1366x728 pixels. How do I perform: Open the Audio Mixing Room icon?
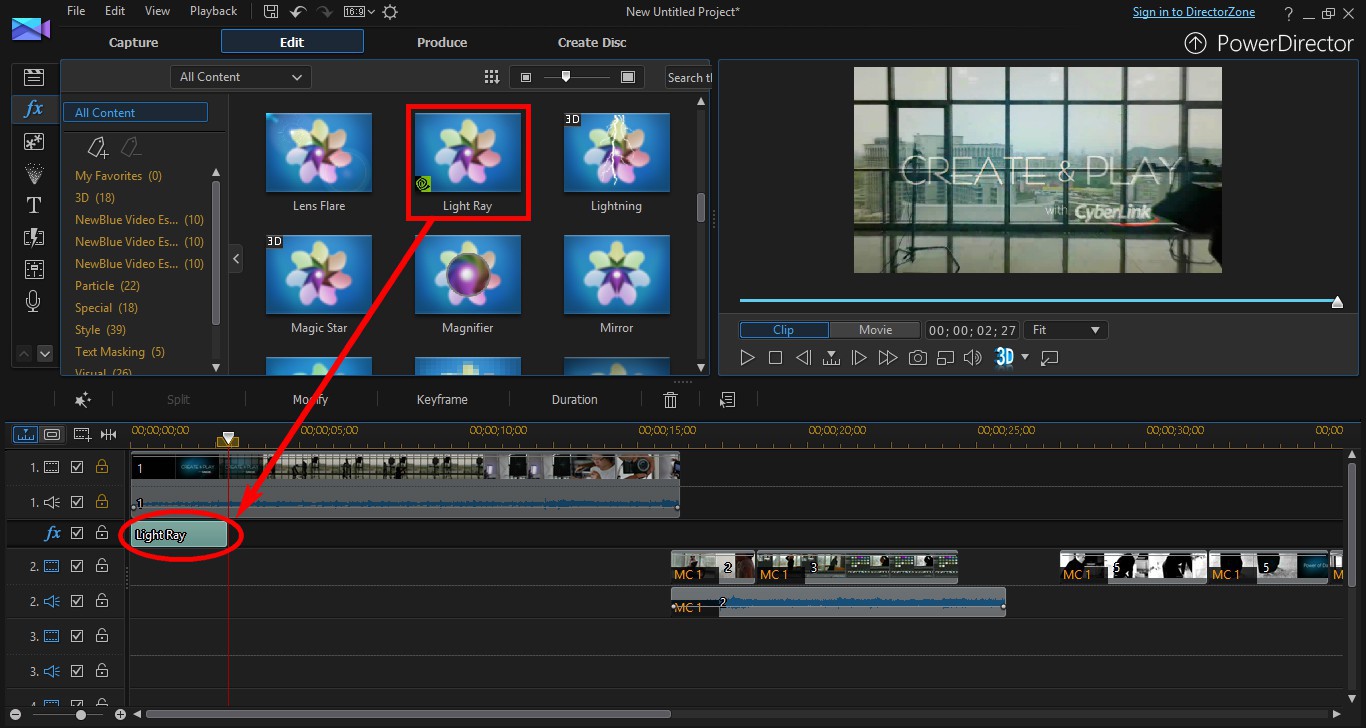pos(34,269)
